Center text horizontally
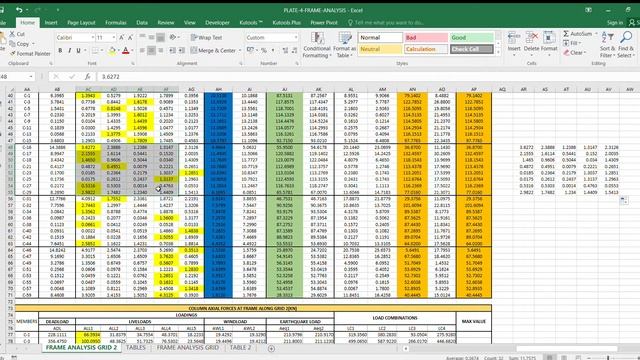The image size is (640, 360). [x=151, y=51]
